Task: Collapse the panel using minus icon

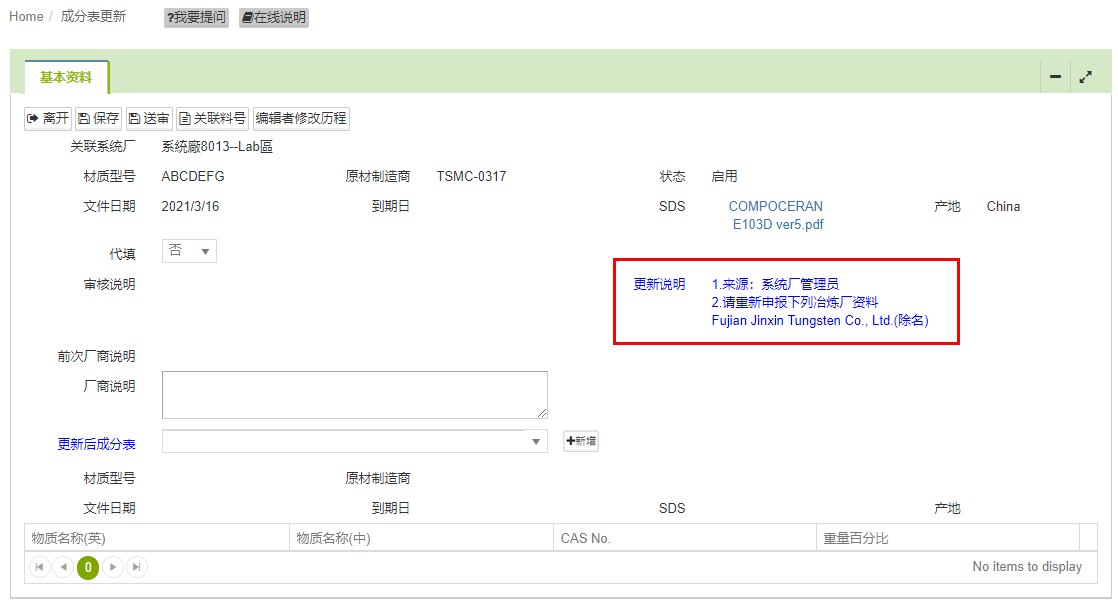Action: 1055,77
